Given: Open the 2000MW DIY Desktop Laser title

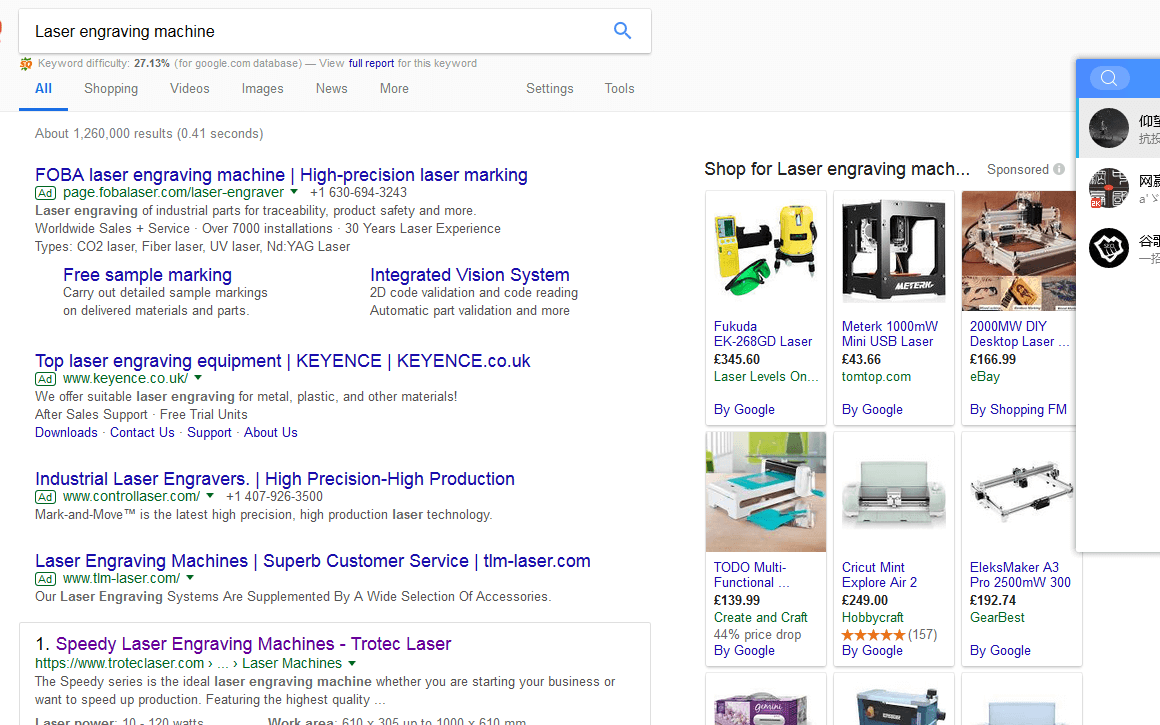Looking at the screenshot, I should tap(1019, 334).
